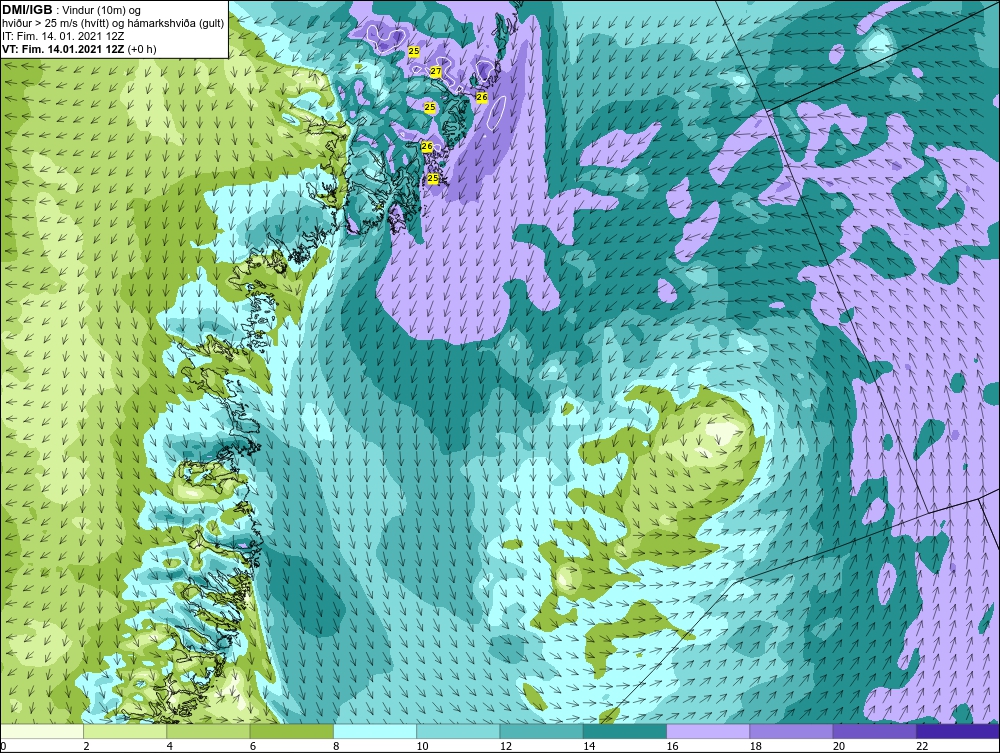Click the 'DMI/IGB : Vindur (10m) og' title line
Image resolution: width=1000 pixels, height=753 pixels.
71,10
